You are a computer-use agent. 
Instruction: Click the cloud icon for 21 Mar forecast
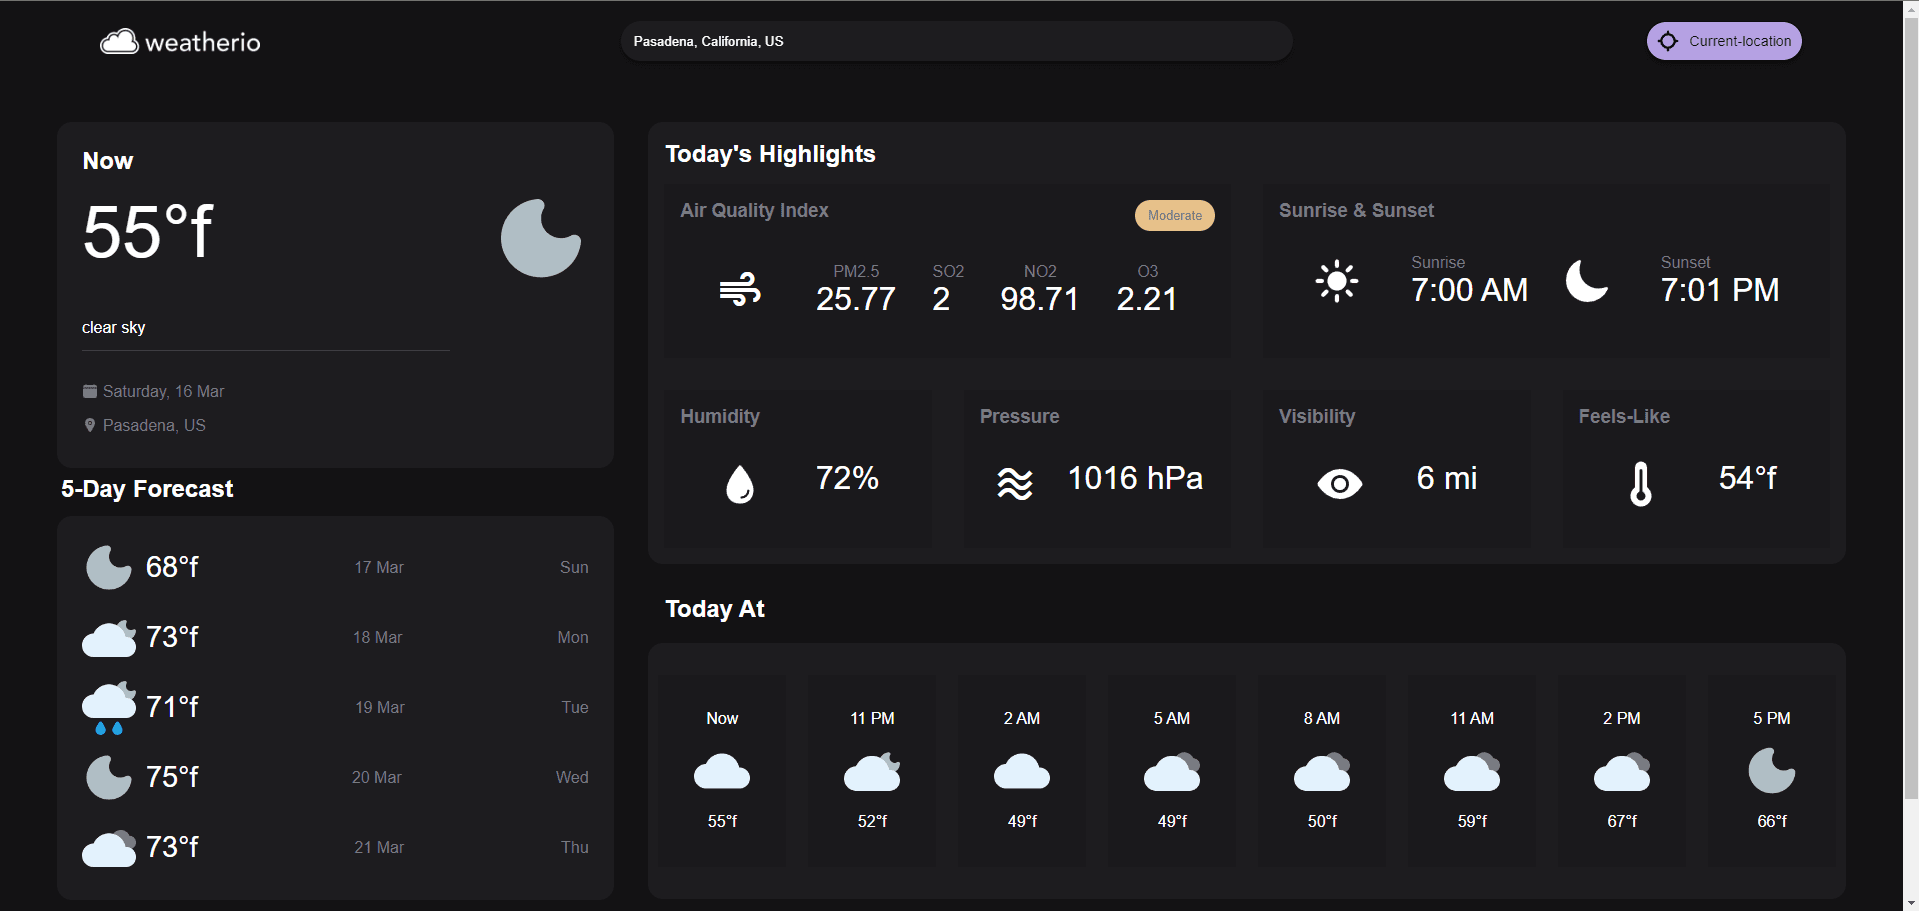click(108, 848)
